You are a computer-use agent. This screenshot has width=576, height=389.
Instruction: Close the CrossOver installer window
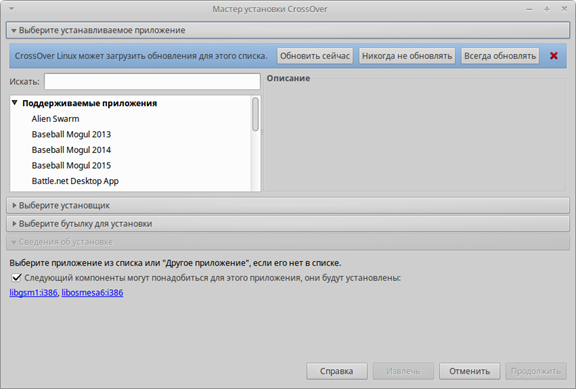564,8
